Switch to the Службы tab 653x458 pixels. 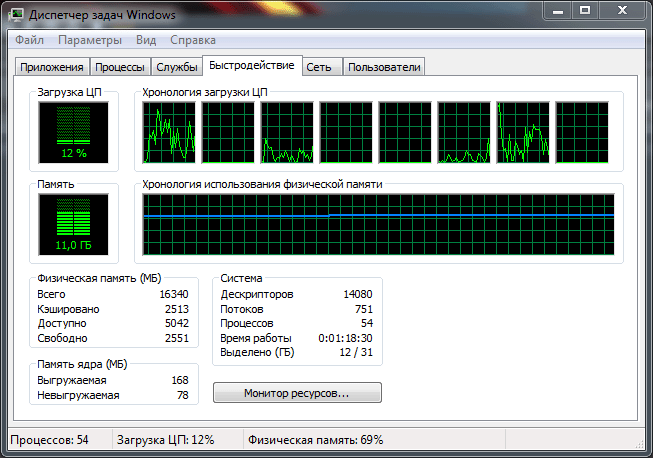[x=177, y=67]
